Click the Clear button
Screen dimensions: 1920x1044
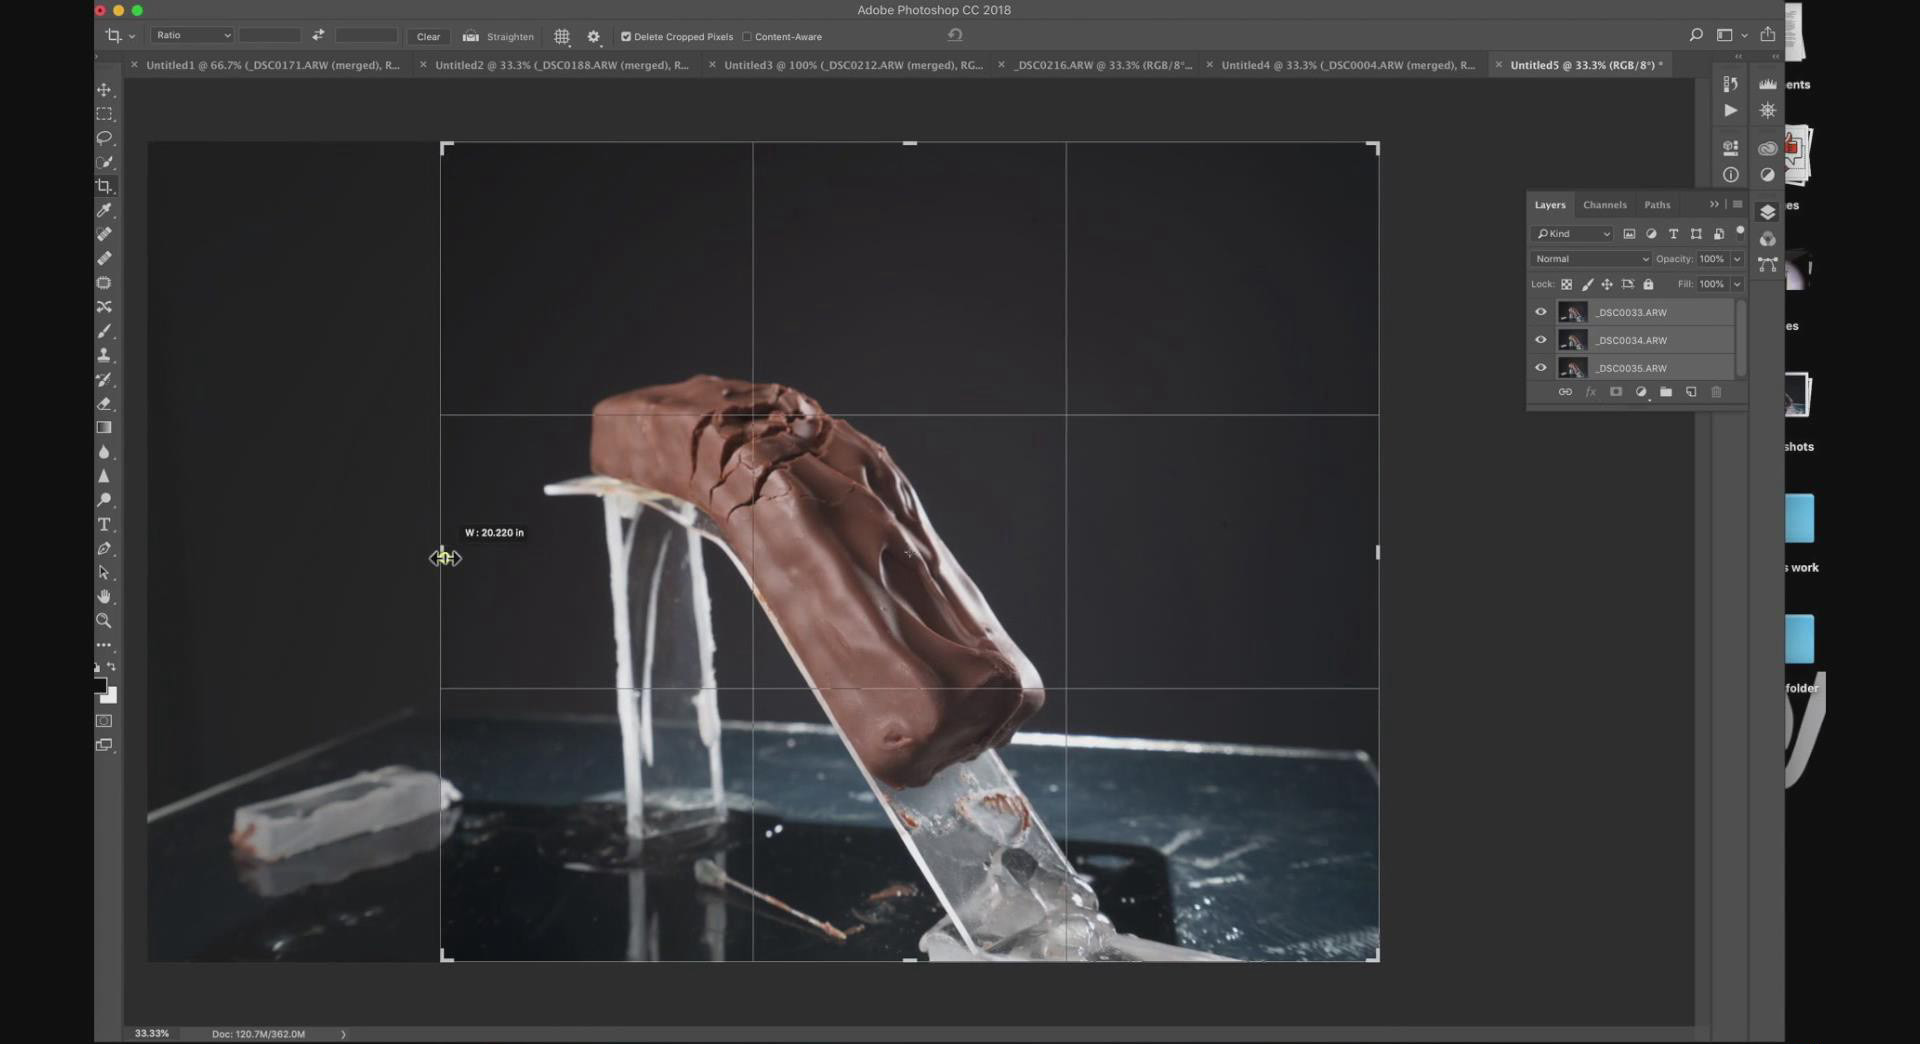[428, 37]
